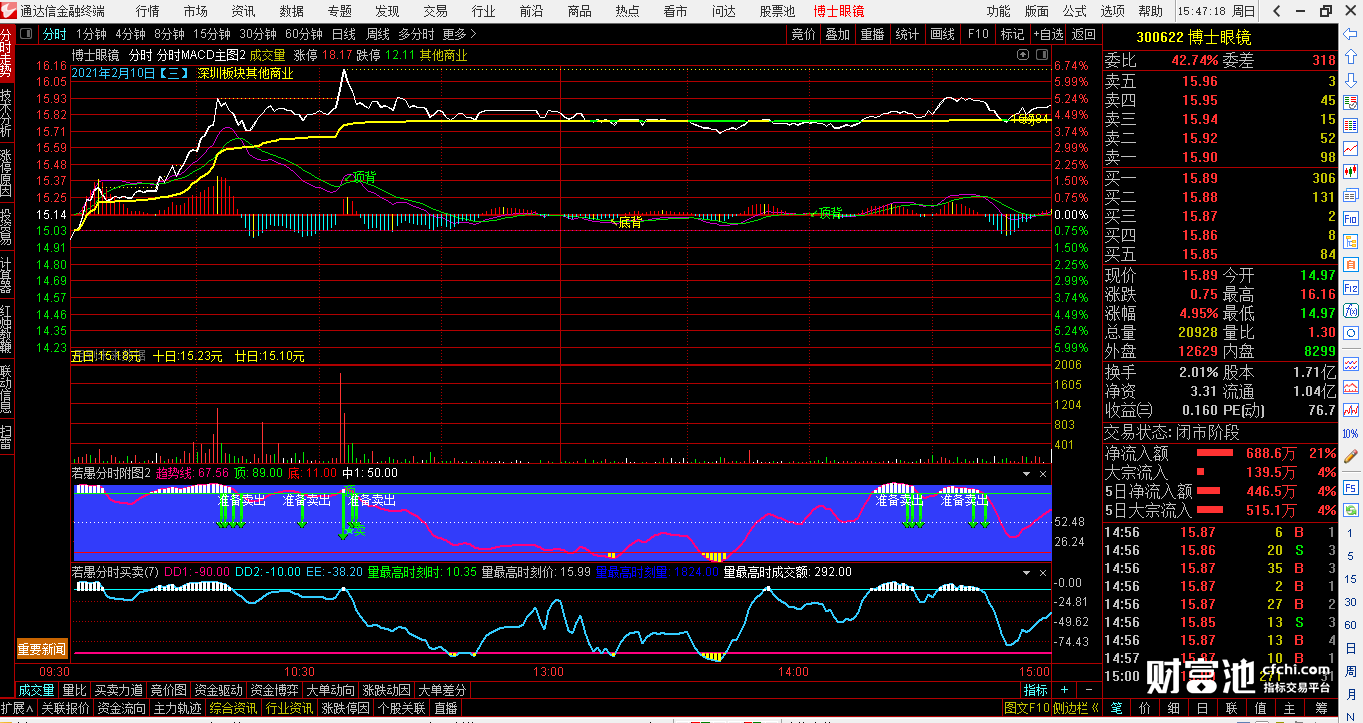
Task: Open the 重要新闻 button
Action: tap(42, 649)
